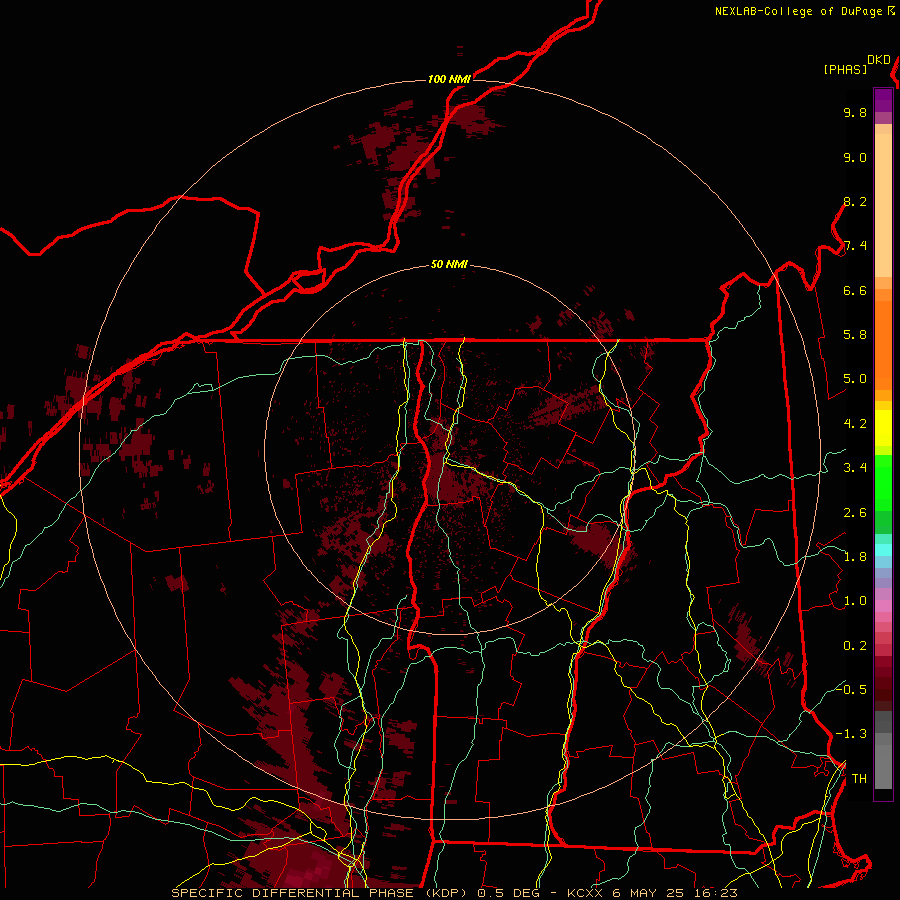Screen dimensions: 900x900
Task: Click the 8.2 legend value
Action: click(855, 202)
